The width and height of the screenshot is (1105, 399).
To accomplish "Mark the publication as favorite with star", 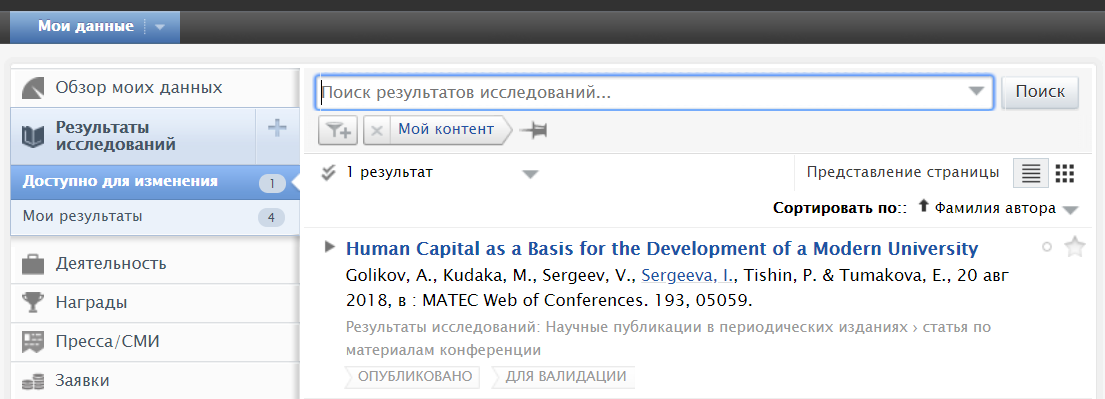I will click(1075, 247).
